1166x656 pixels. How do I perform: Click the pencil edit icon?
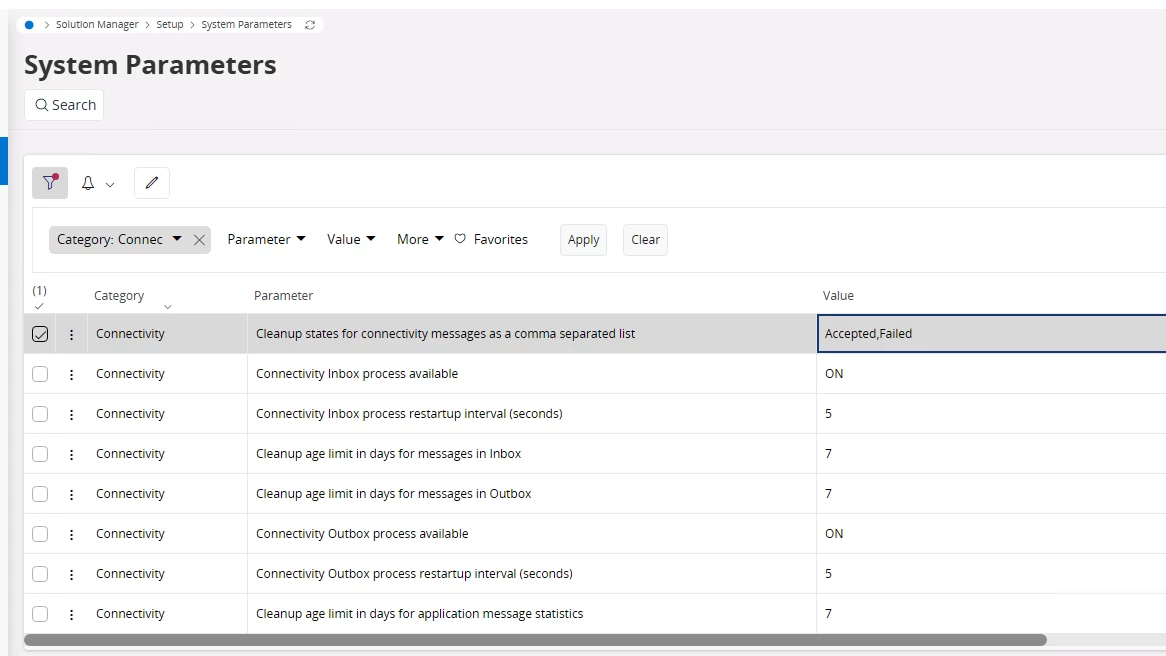152,183
